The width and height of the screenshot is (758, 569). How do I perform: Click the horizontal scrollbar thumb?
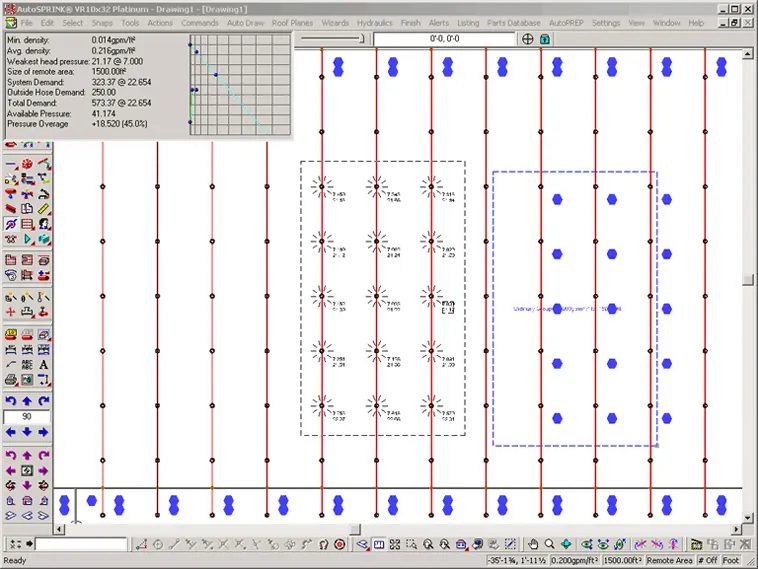click(355, 529)
